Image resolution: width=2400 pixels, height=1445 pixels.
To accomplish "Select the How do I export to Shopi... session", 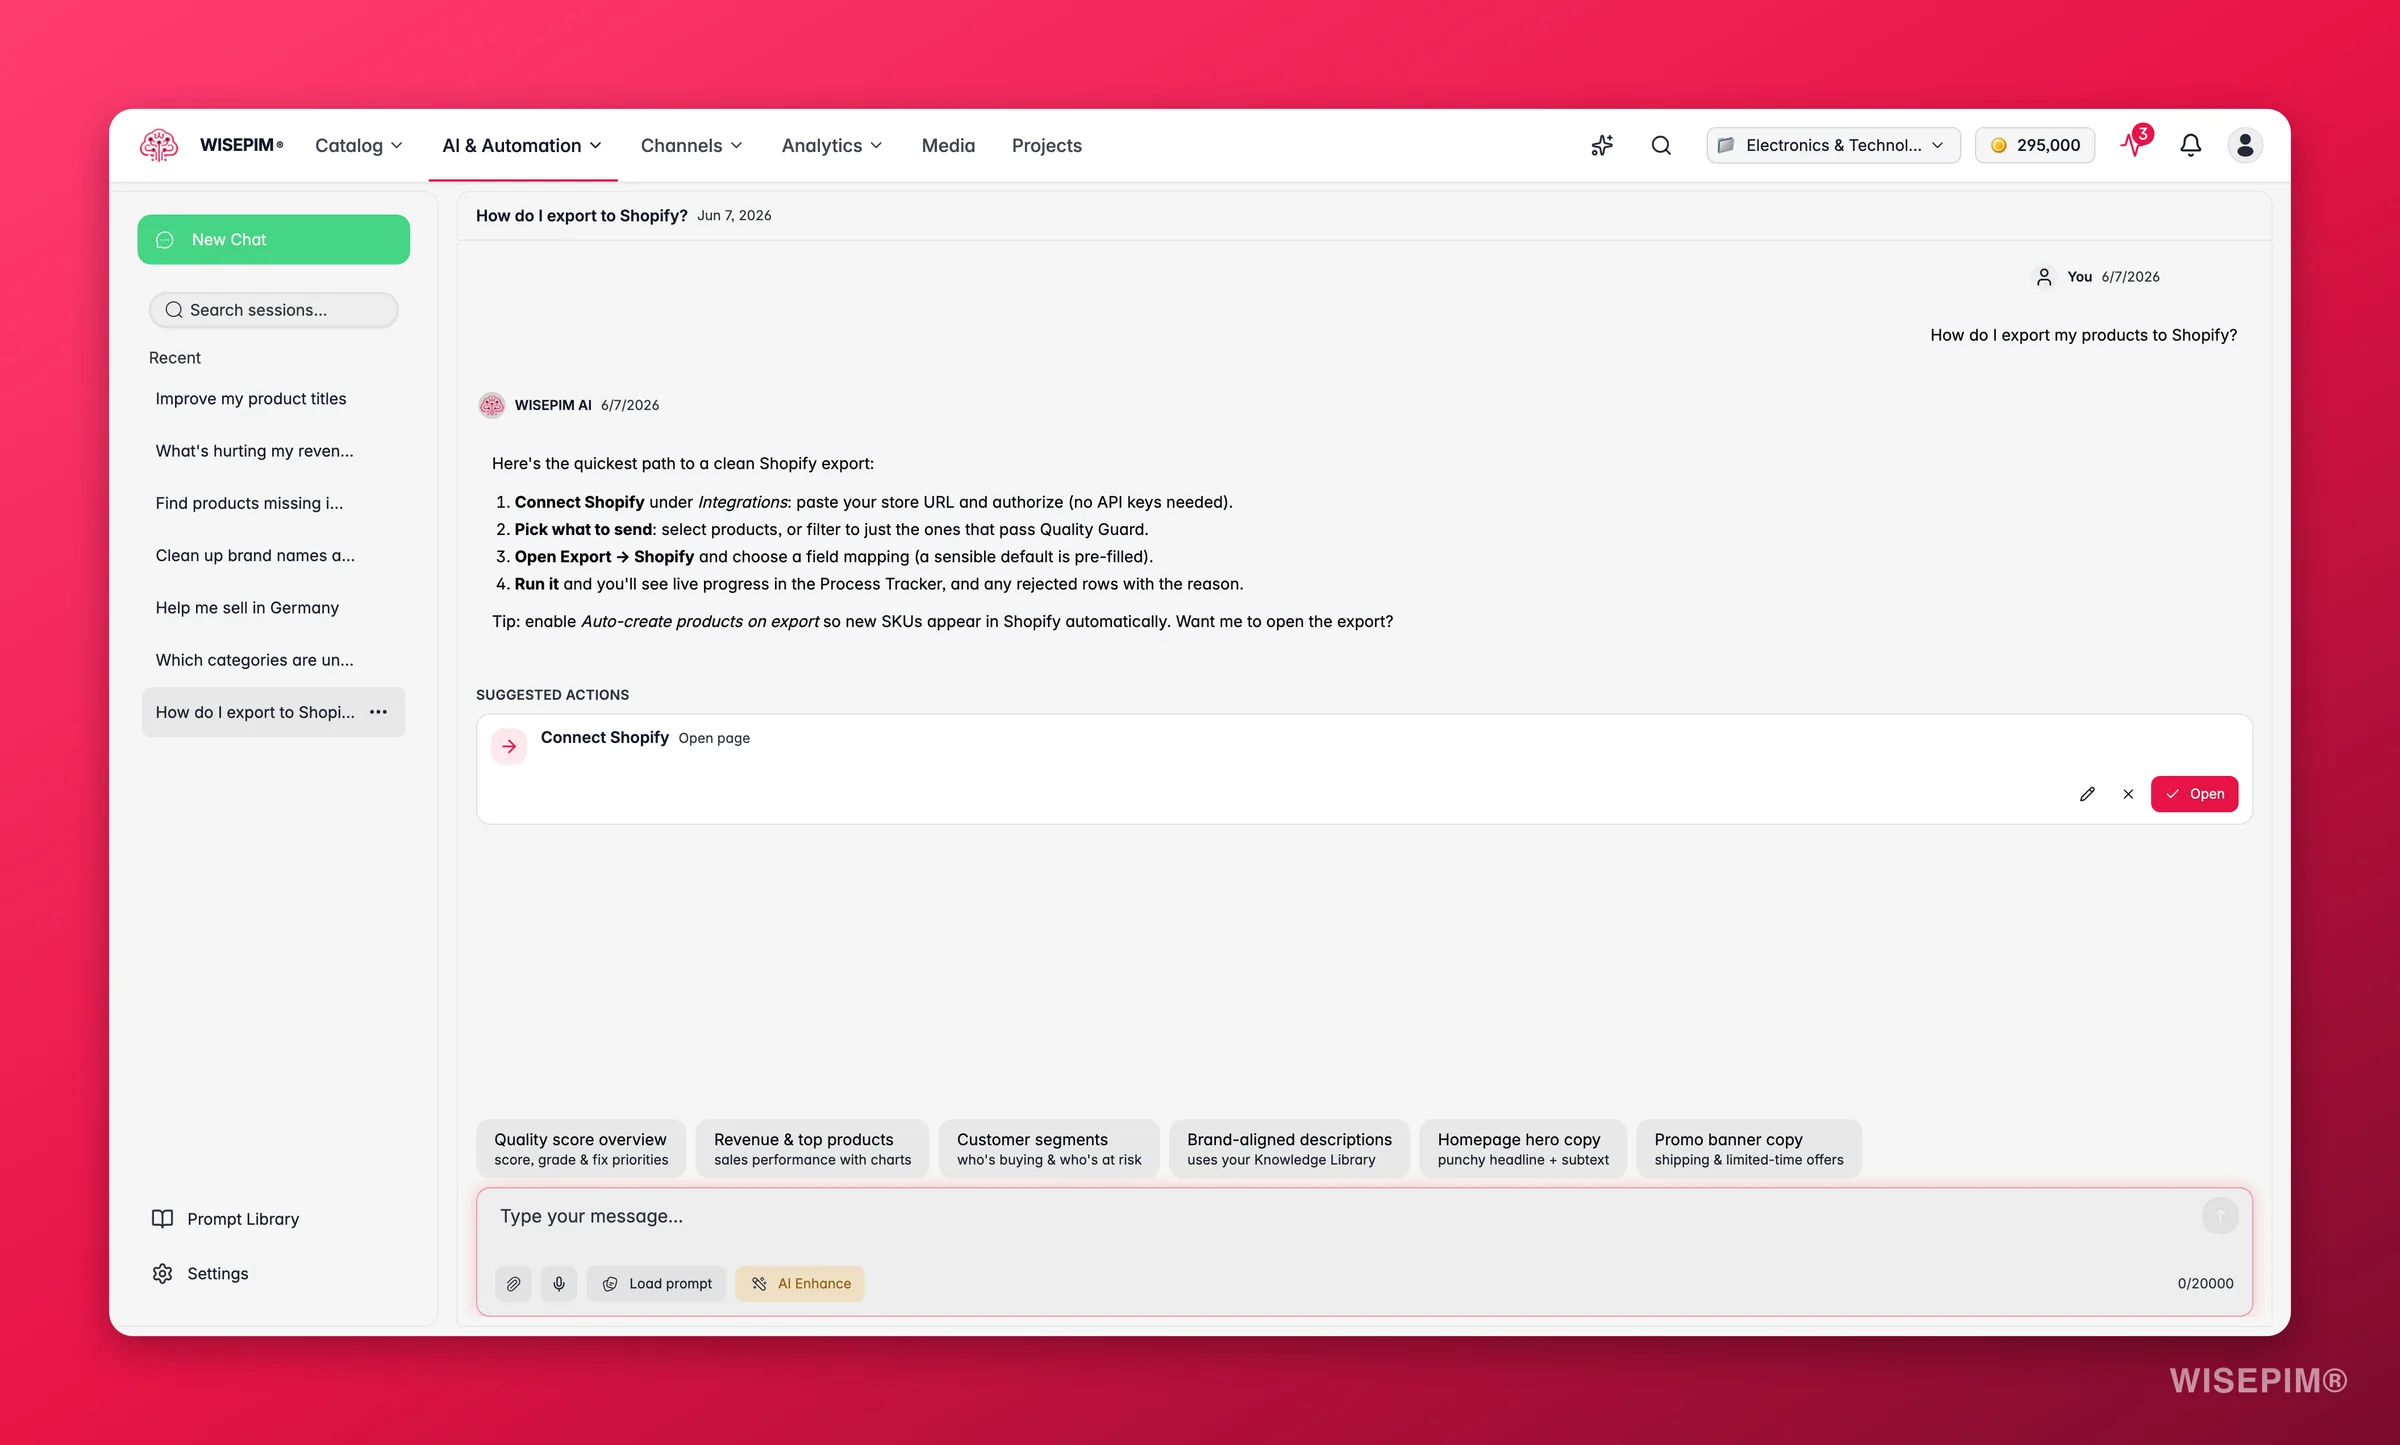I will 255,712.
